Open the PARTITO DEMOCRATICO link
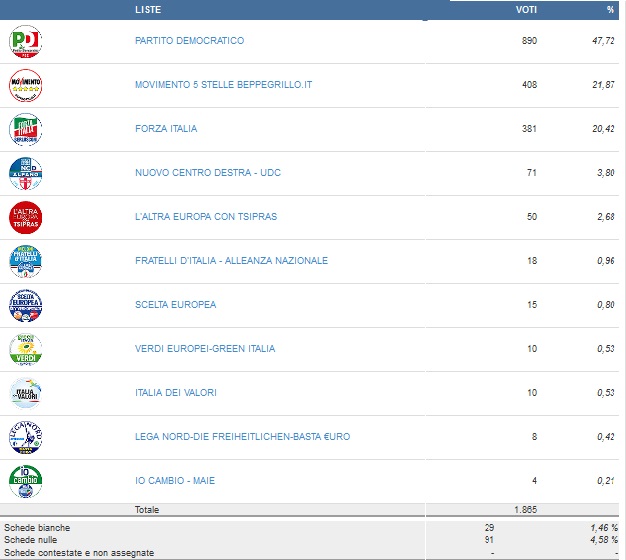 click(x=189, y=41)
